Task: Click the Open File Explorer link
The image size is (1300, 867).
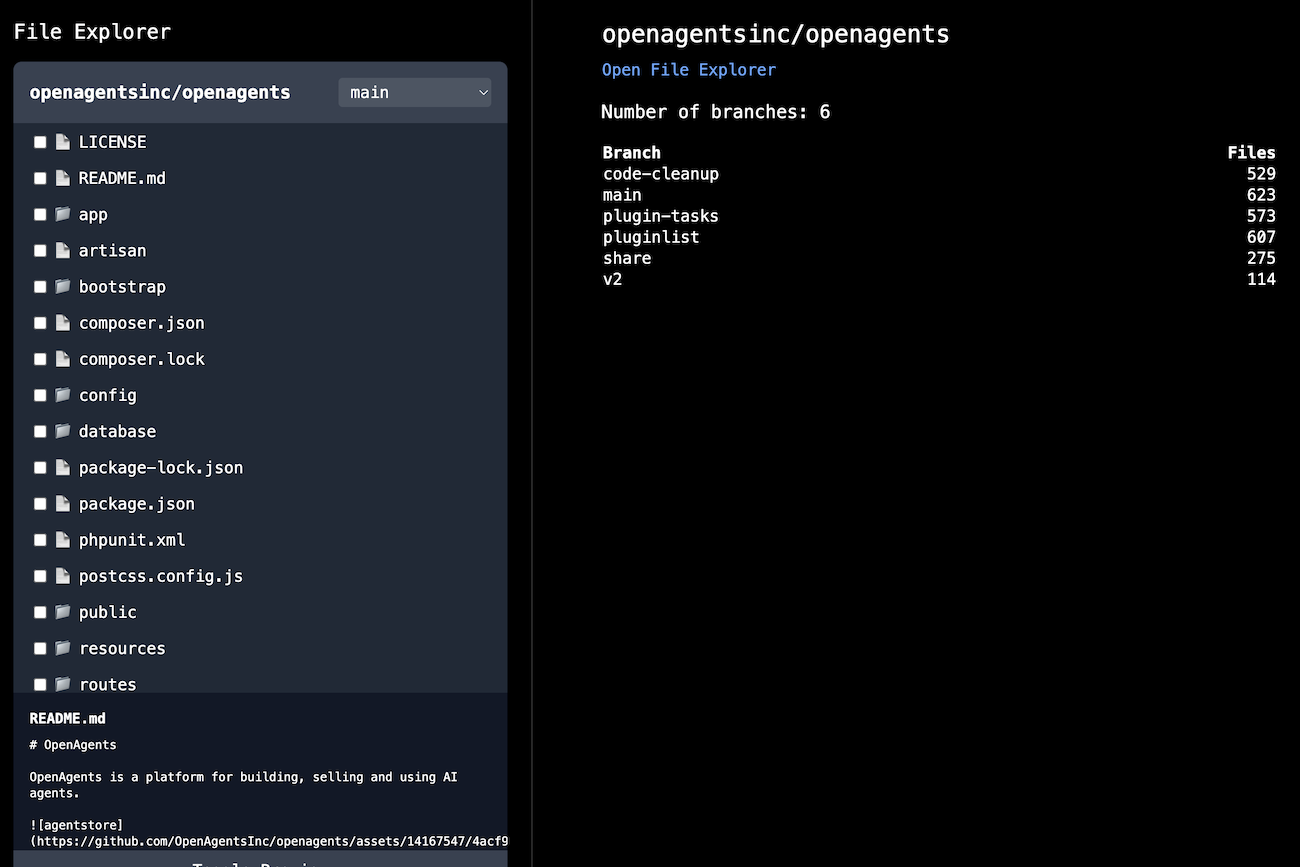Action: coord(688,69)
